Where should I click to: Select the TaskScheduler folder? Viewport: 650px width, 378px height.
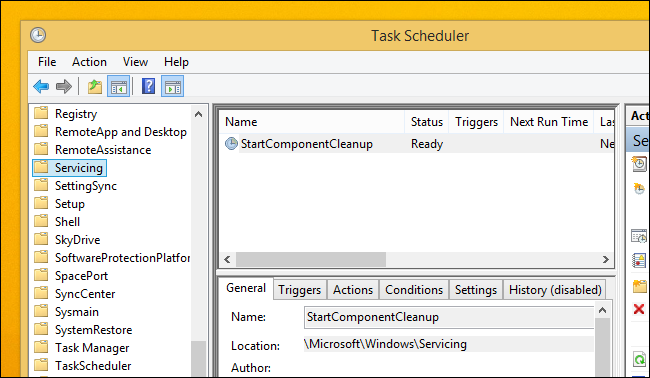click(x=93, y=366)
